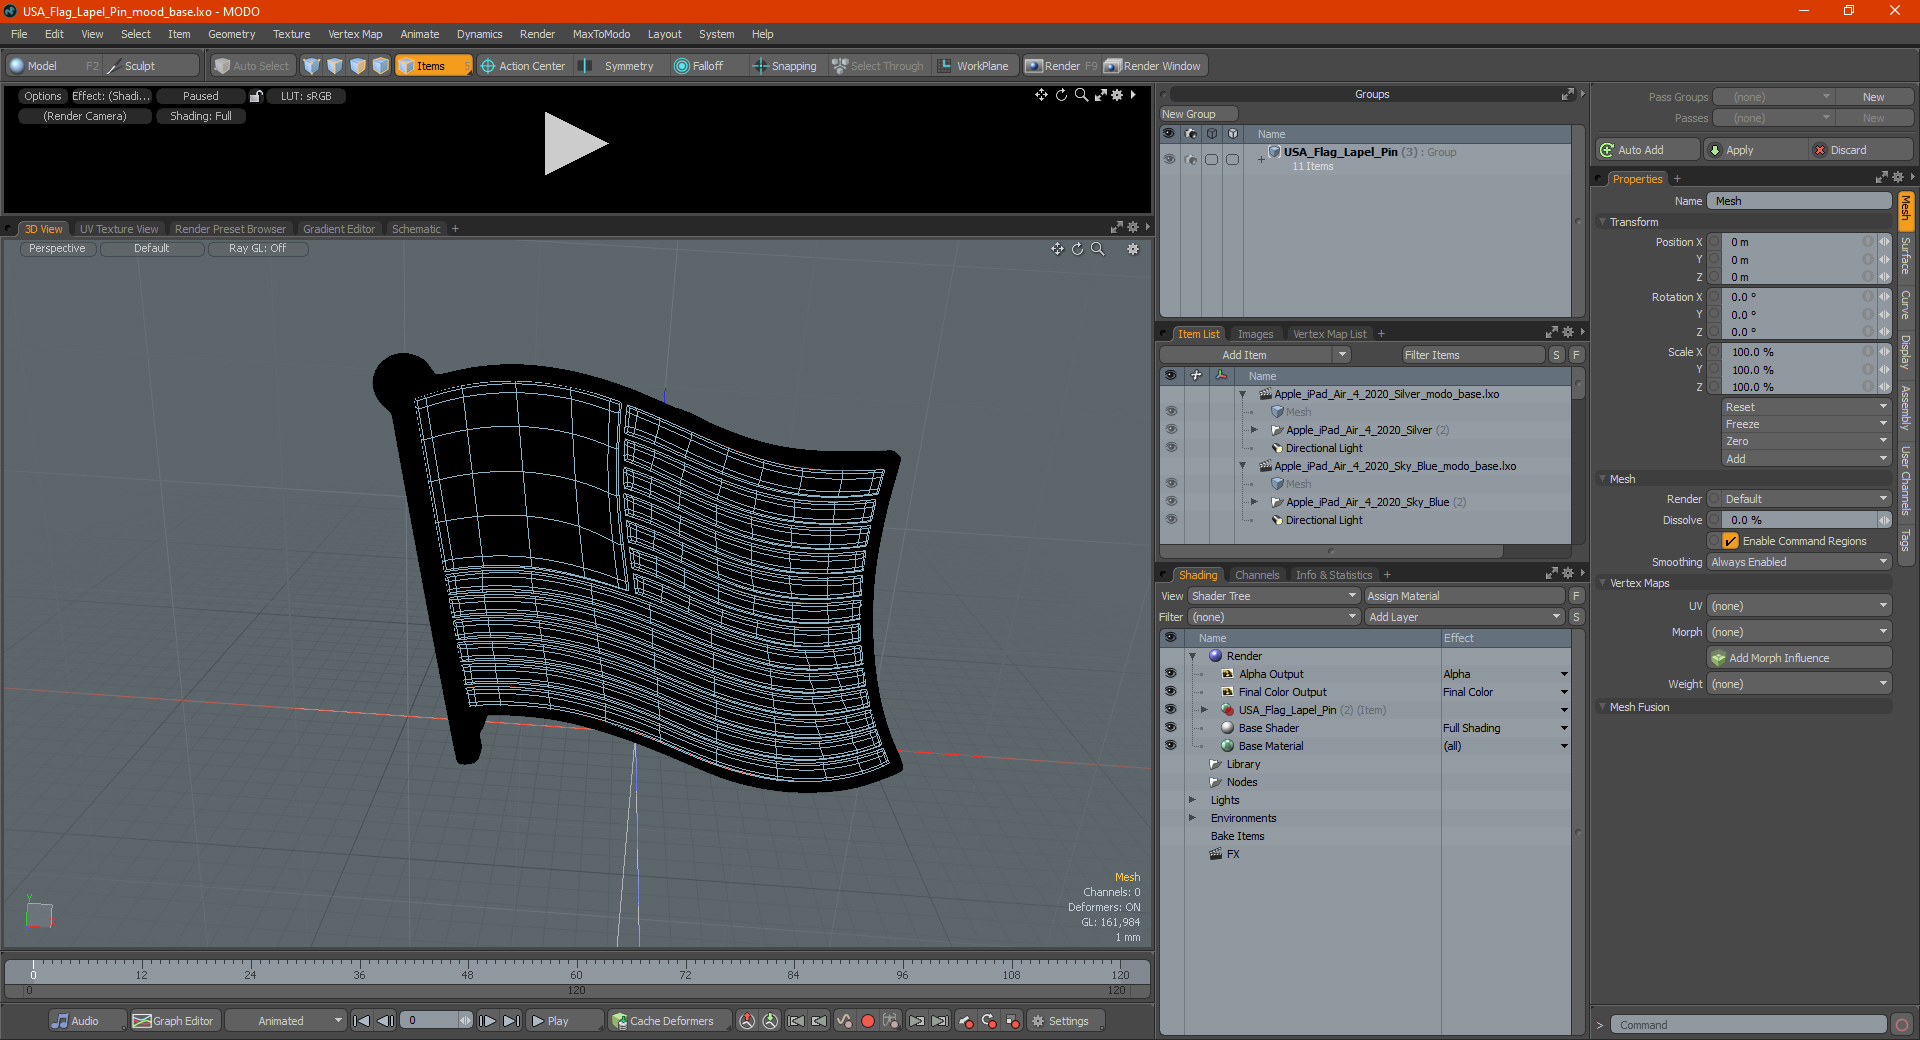
Task: Click Apply button in passes panel
Action: tap(1754, 150)
